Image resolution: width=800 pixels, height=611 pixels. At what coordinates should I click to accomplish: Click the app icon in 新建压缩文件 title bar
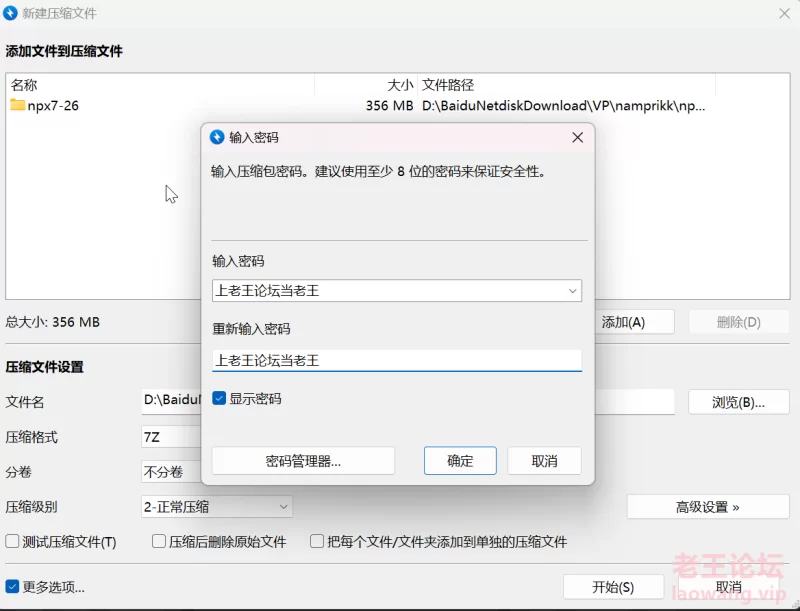point(10,13)
